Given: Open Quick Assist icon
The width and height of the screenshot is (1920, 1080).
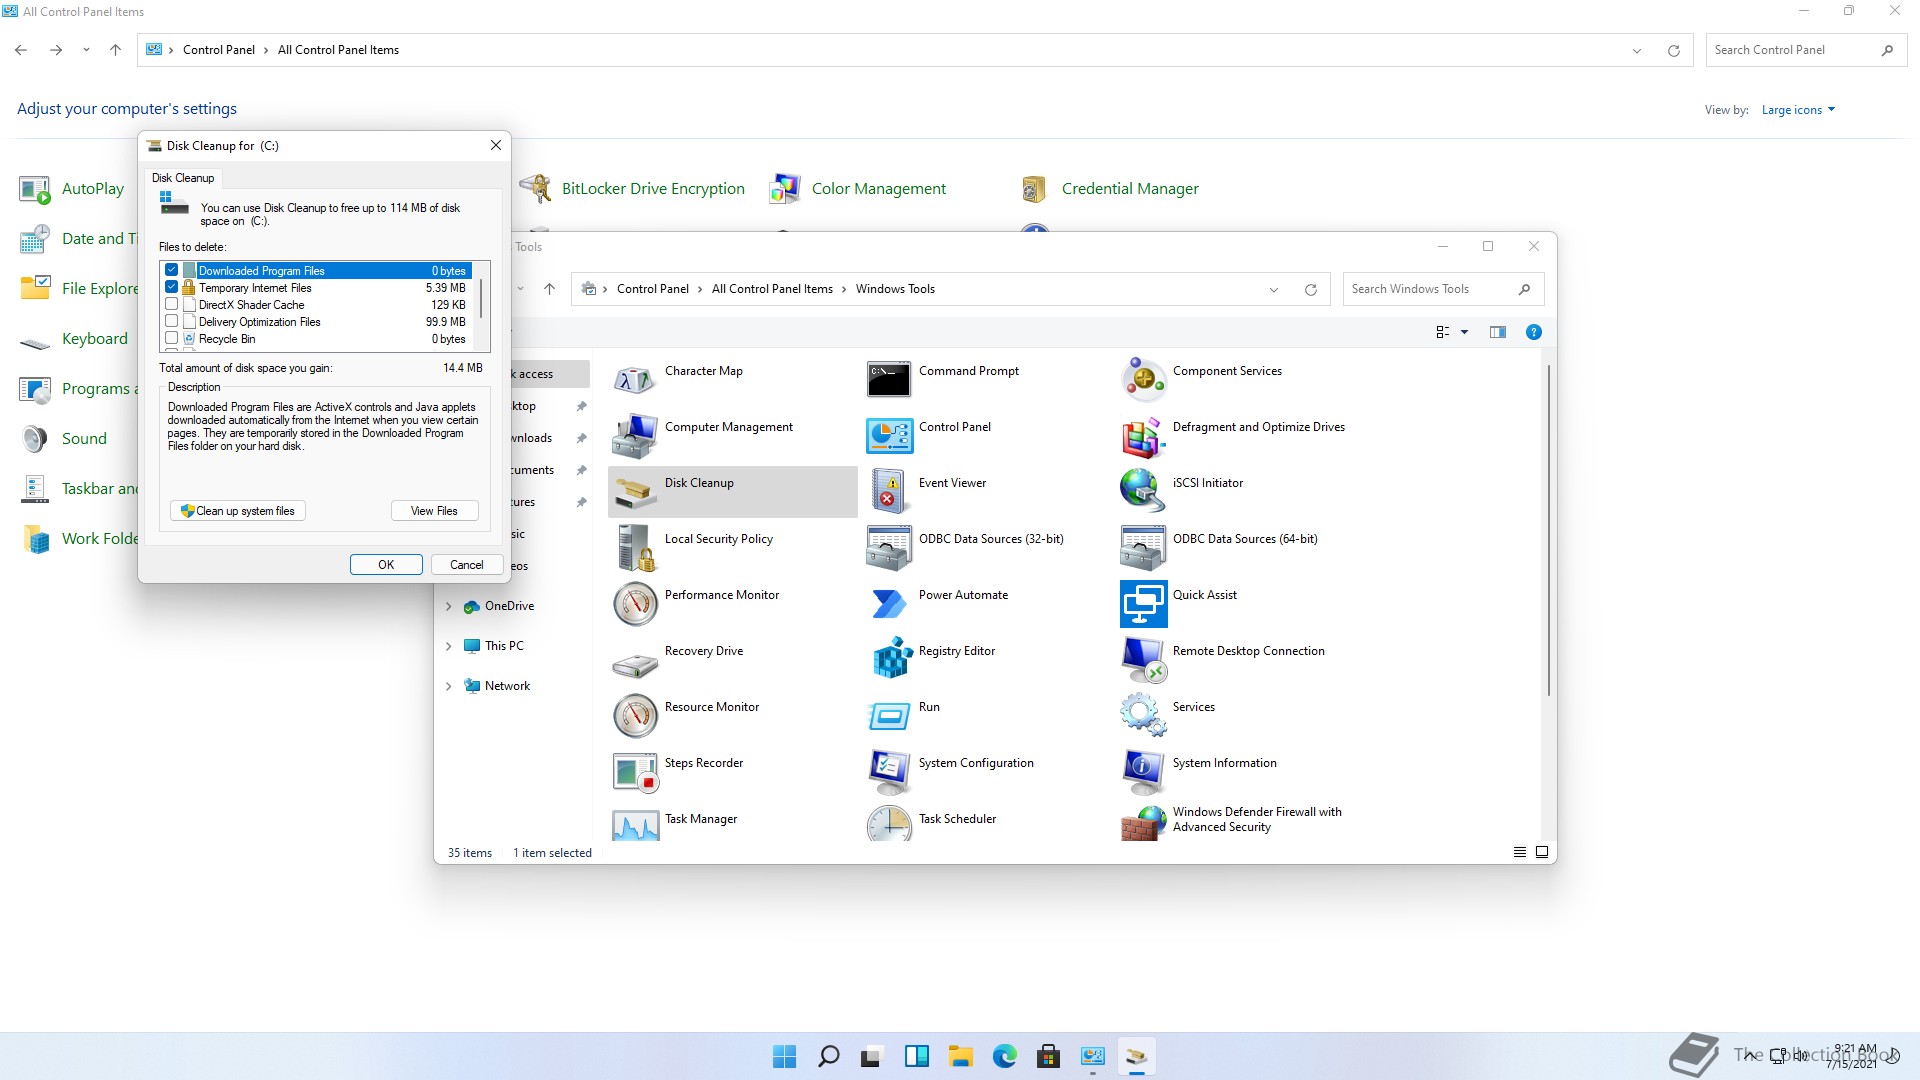Looking at the screenshot, I should pos(1143,604).
